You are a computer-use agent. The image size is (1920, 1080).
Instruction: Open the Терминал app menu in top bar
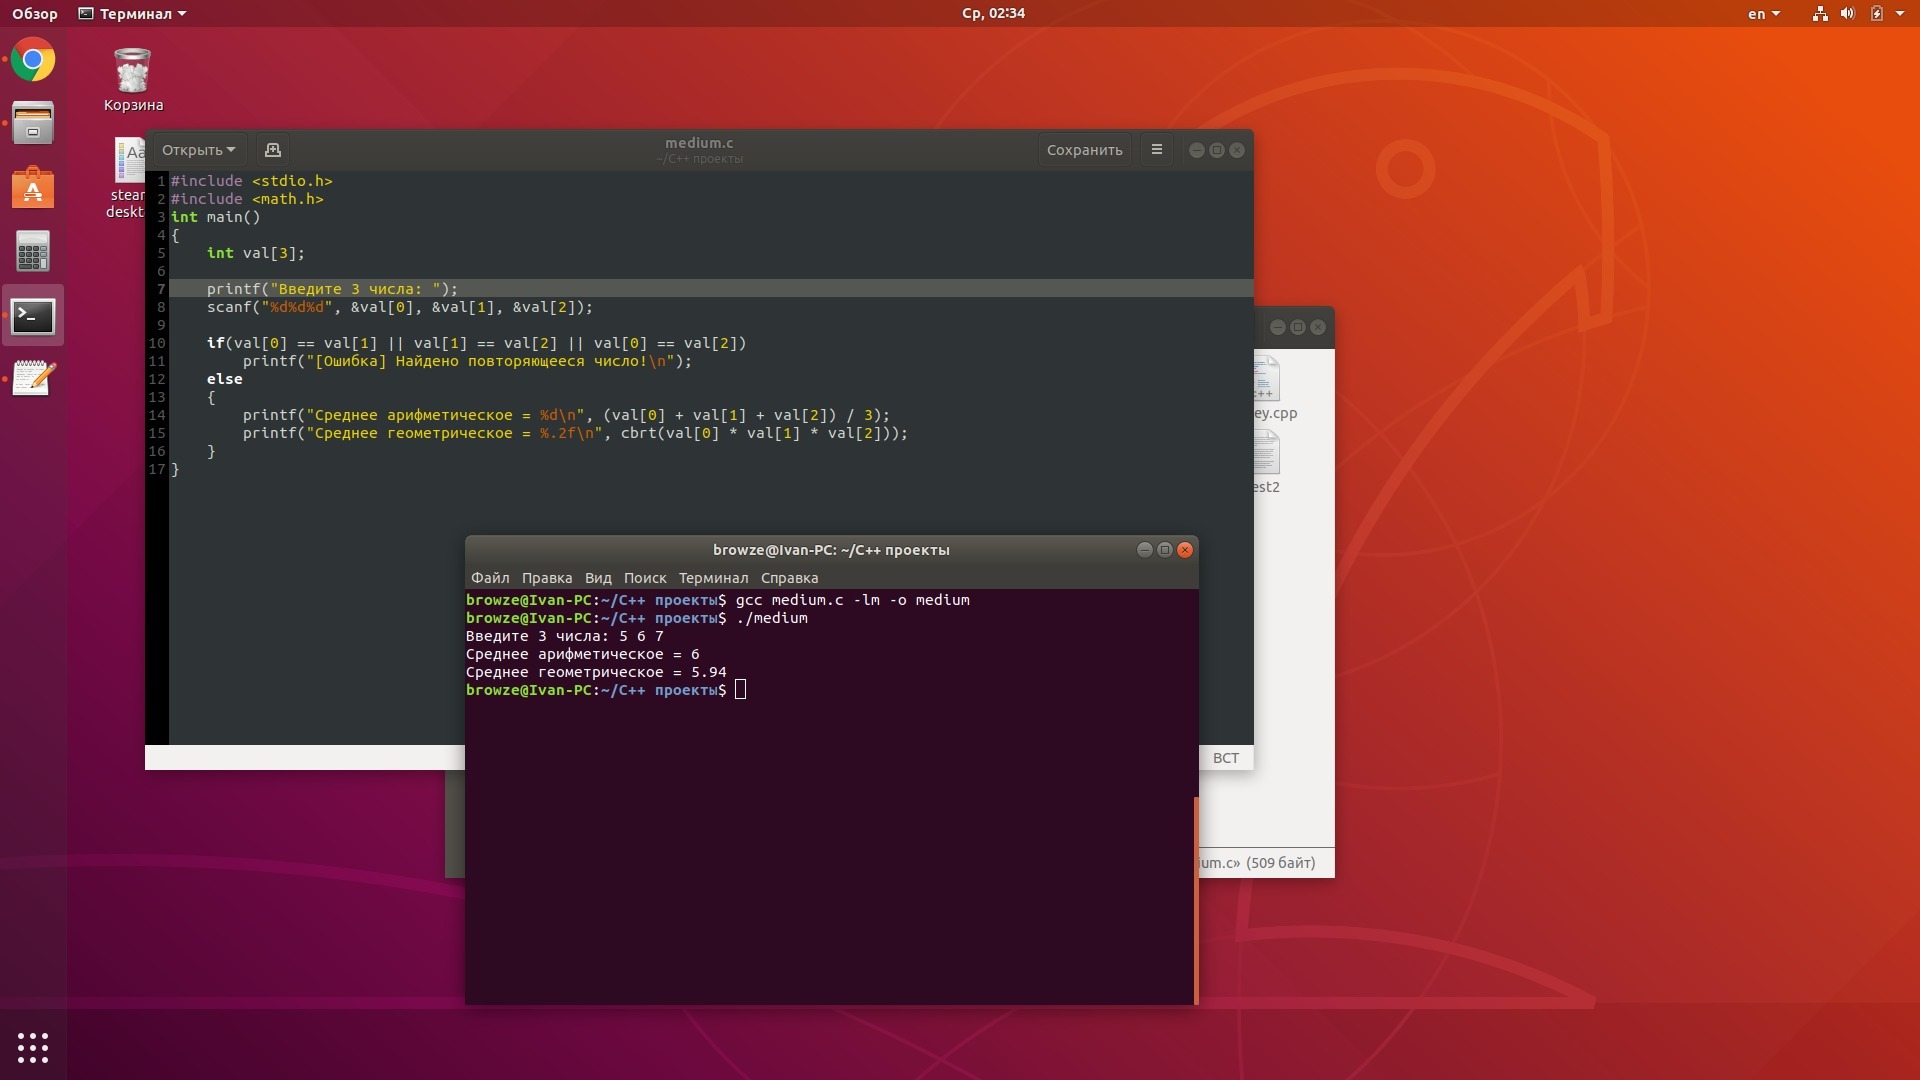[132, 14]
